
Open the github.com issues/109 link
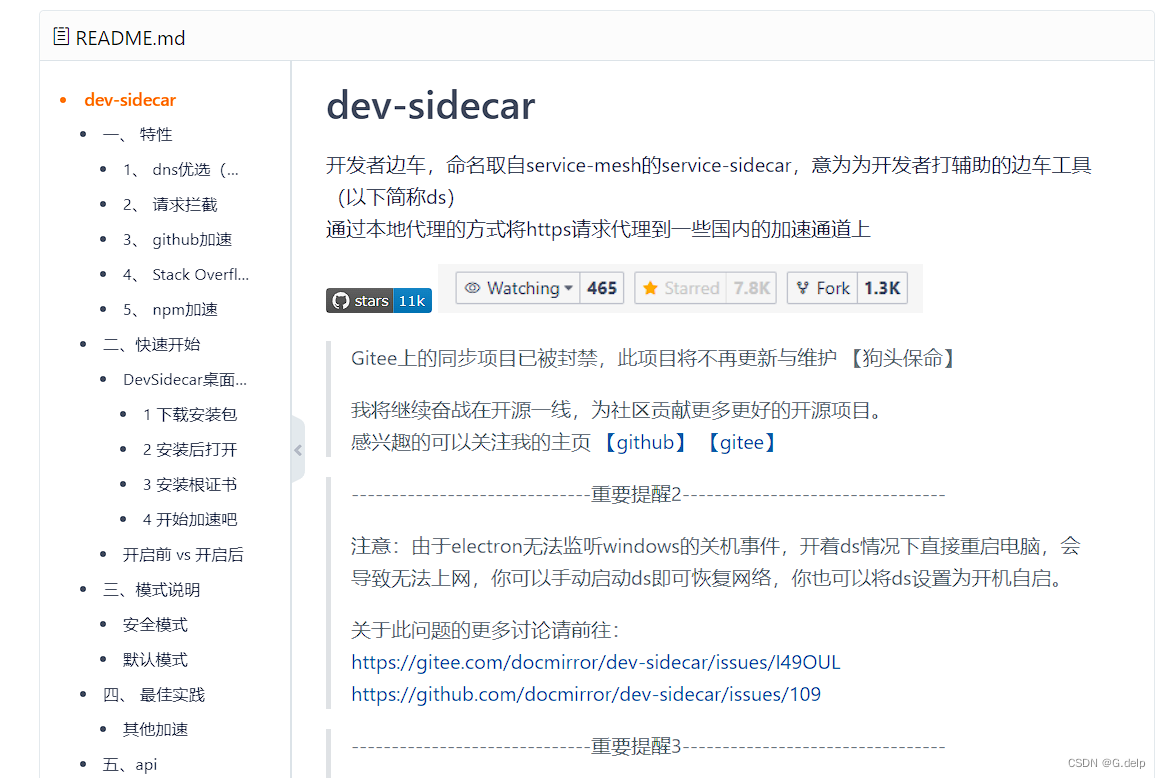[586, 694]
